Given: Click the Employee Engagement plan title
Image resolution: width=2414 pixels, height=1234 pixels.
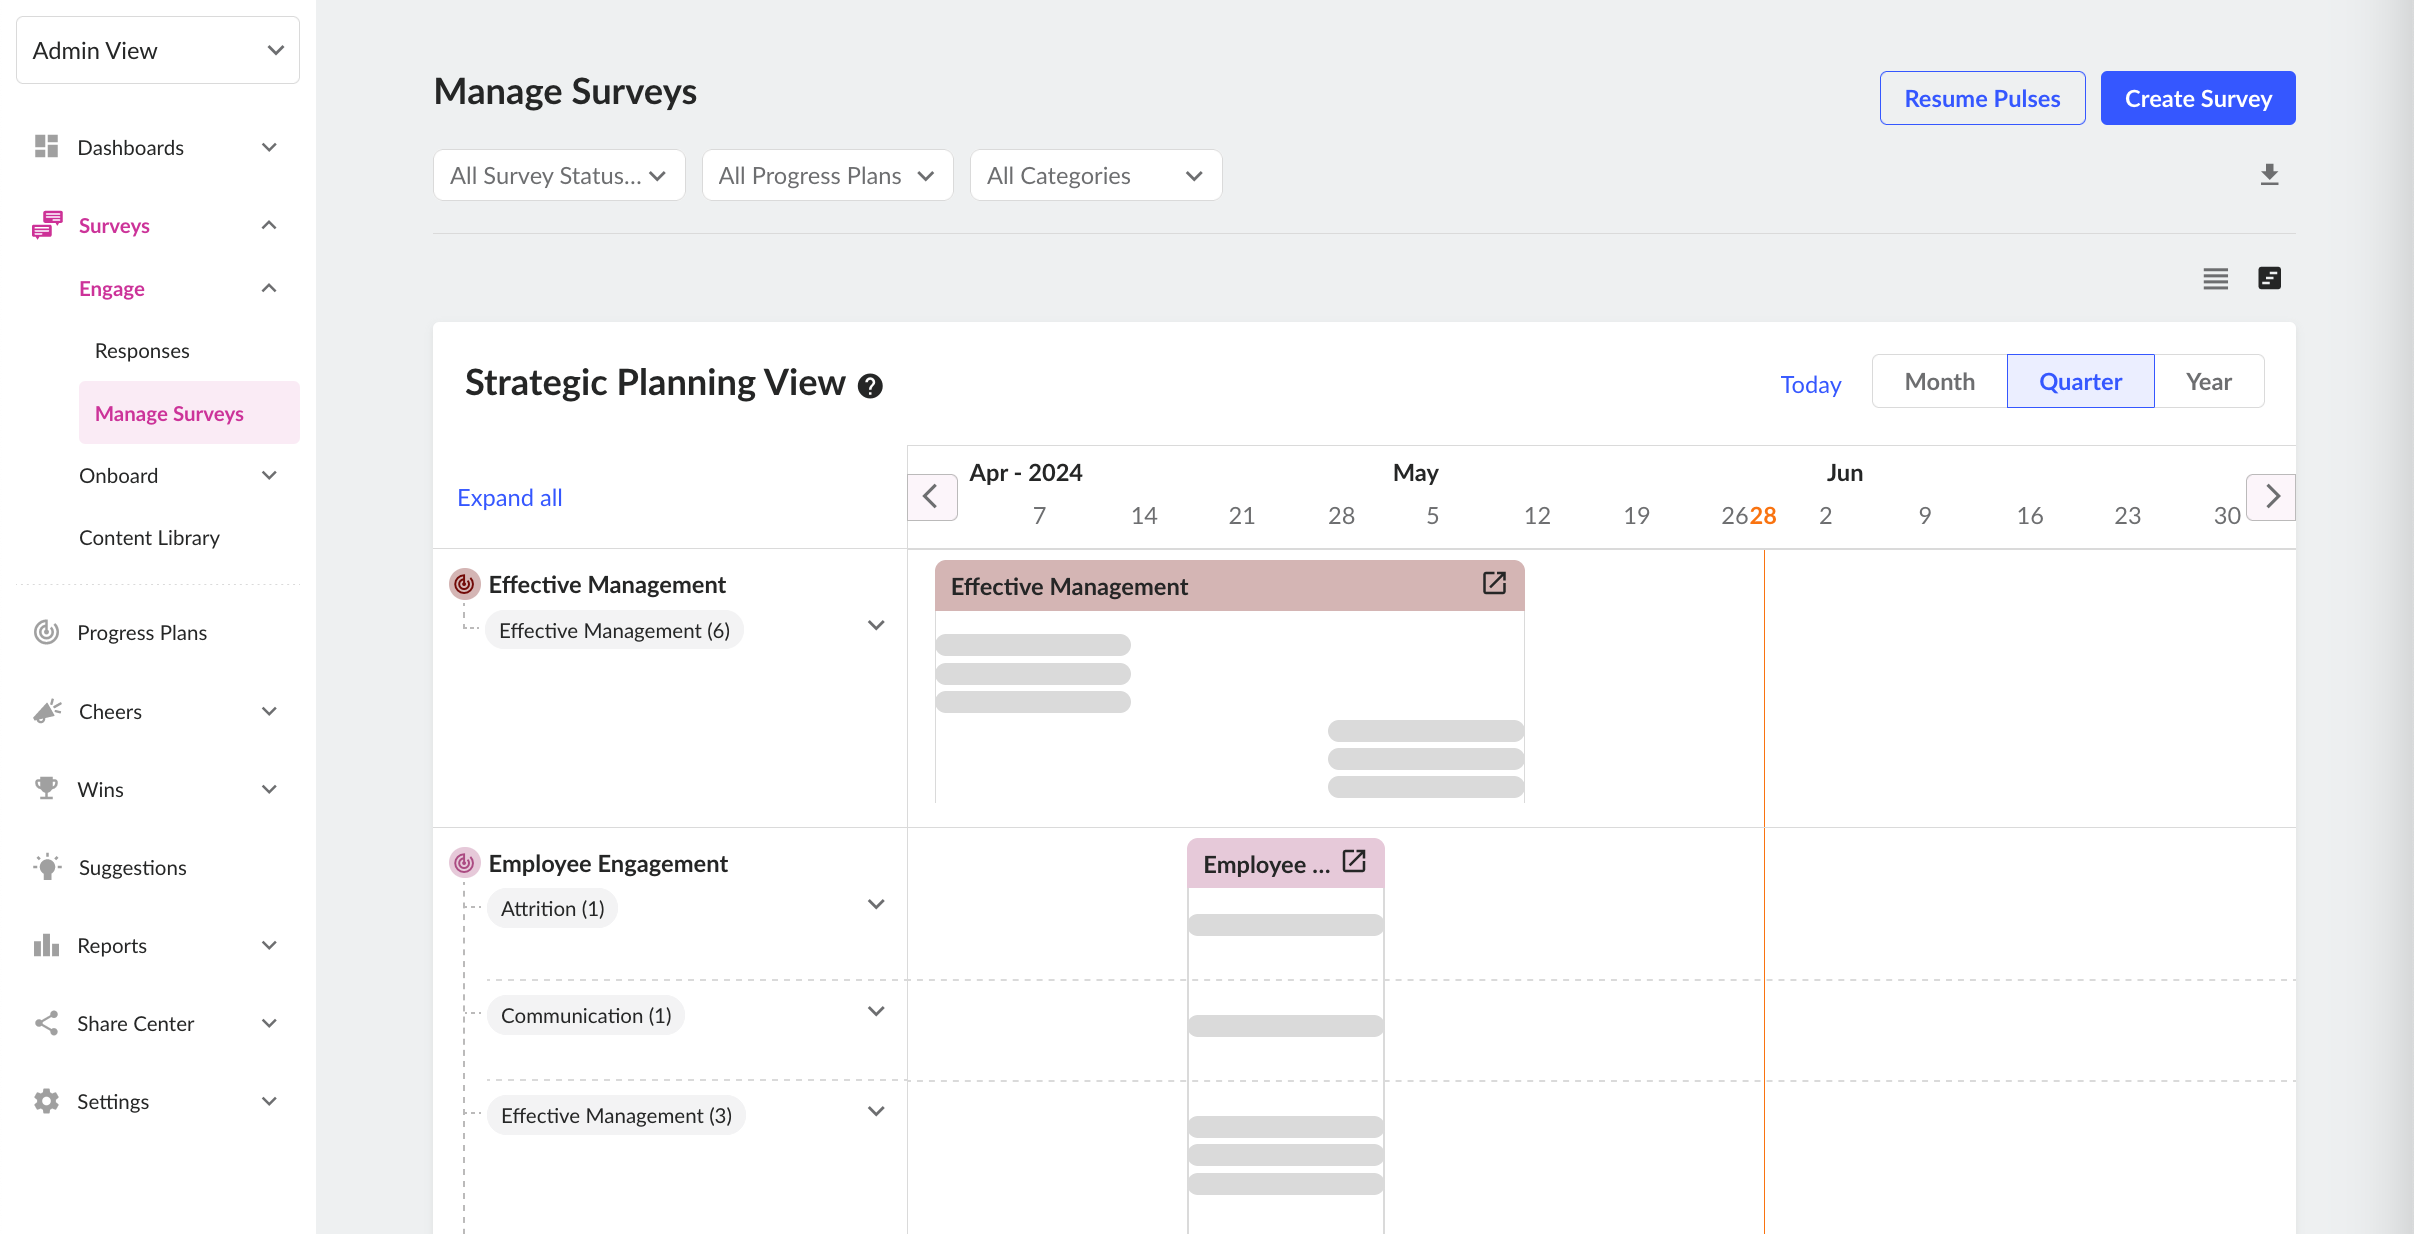Looking at the screenshot, I should pos(608,863).
